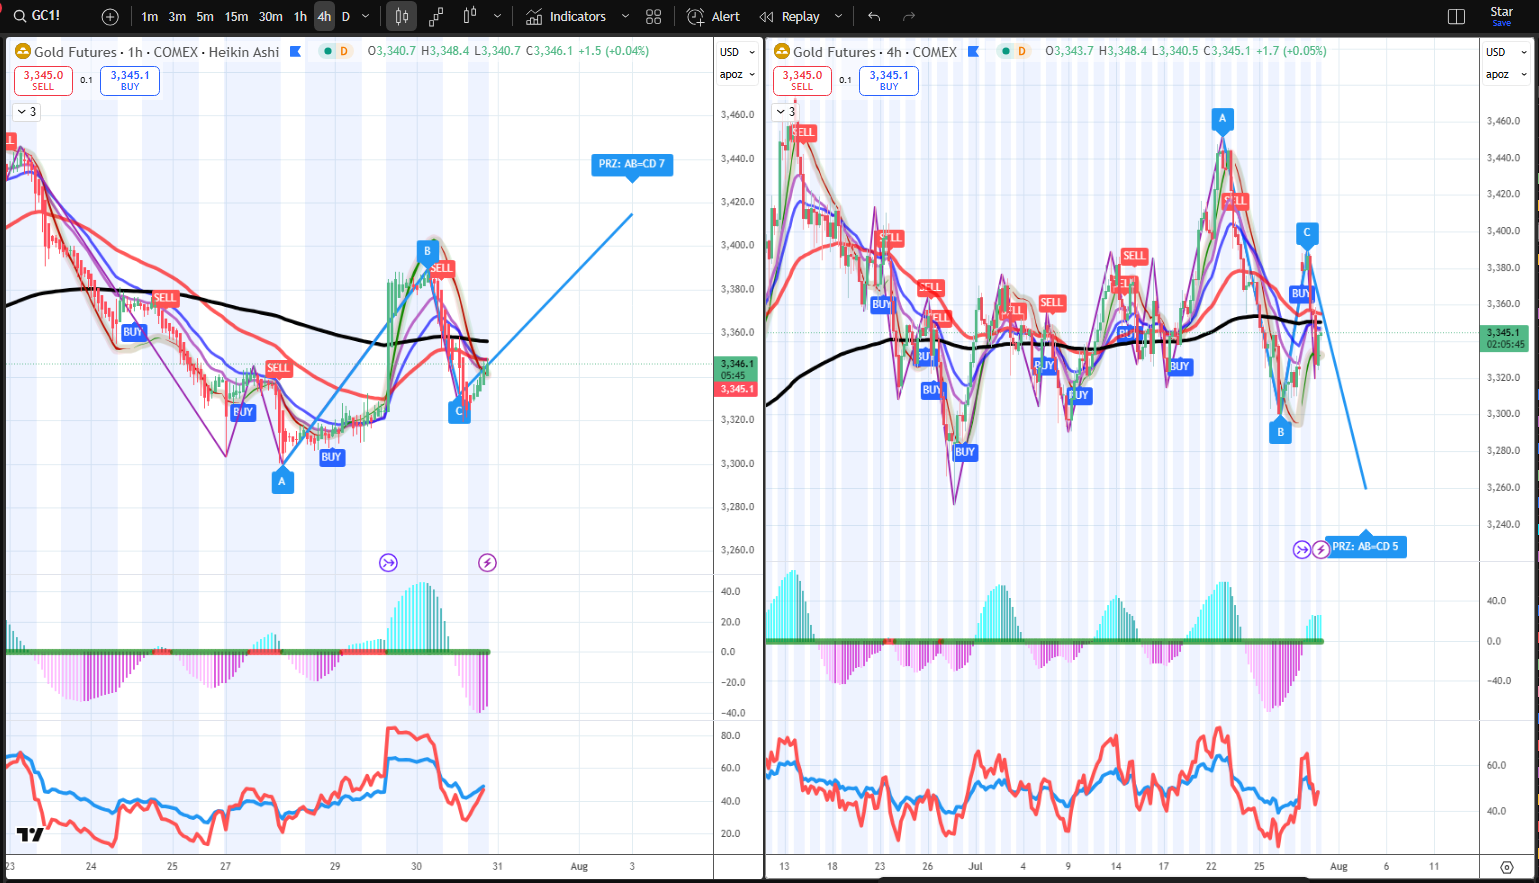Open the 1h chart USD currency dropdown
Viewport: 1539px width, 883px height.
(738, 52)
